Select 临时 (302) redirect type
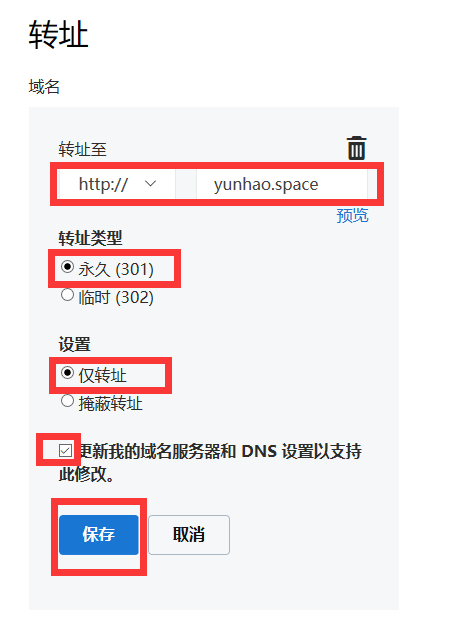This screenshot has height=630, width=456. 67,295
